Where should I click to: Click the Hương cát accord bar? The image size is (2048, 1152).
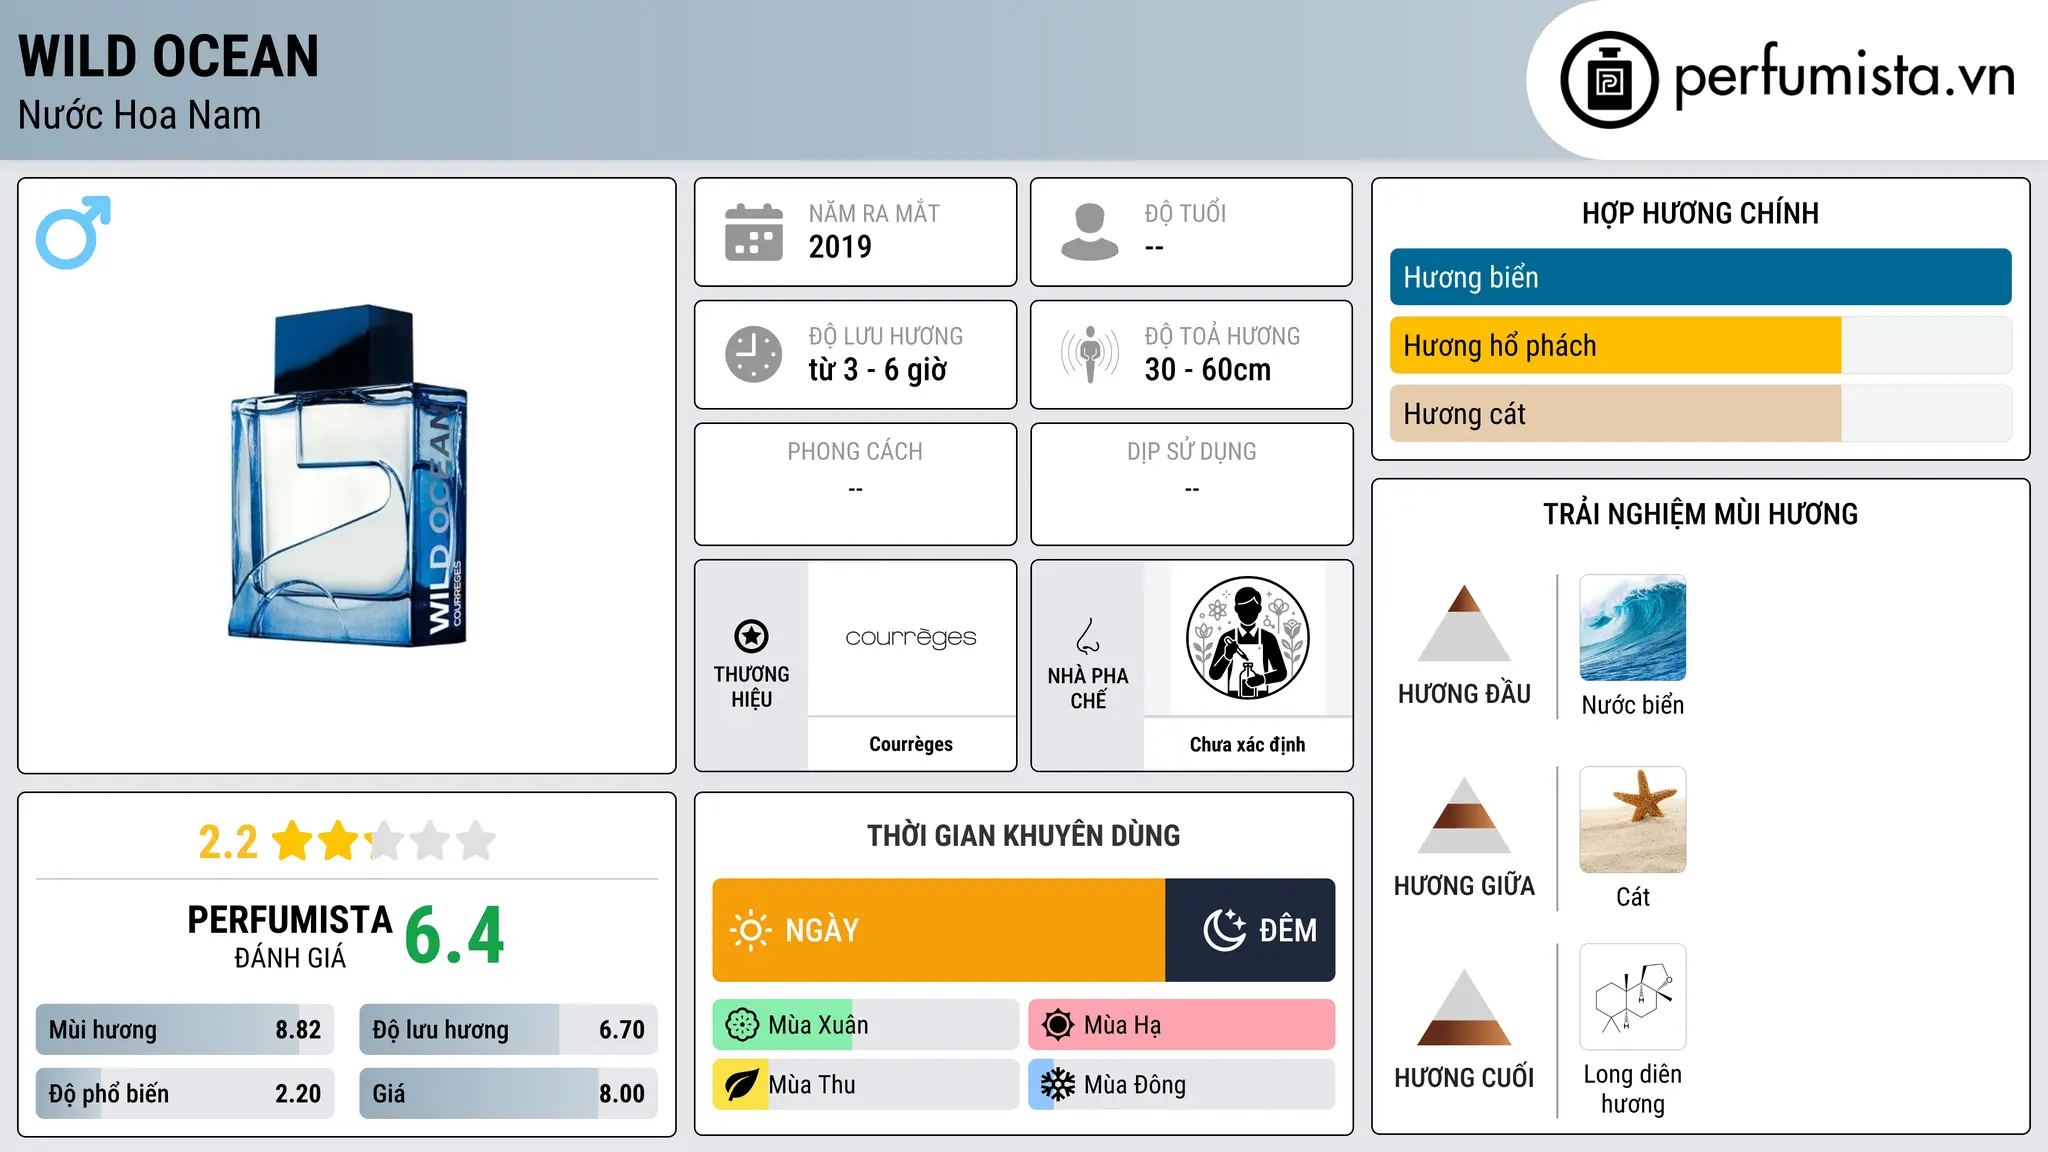coord(1701,413)
